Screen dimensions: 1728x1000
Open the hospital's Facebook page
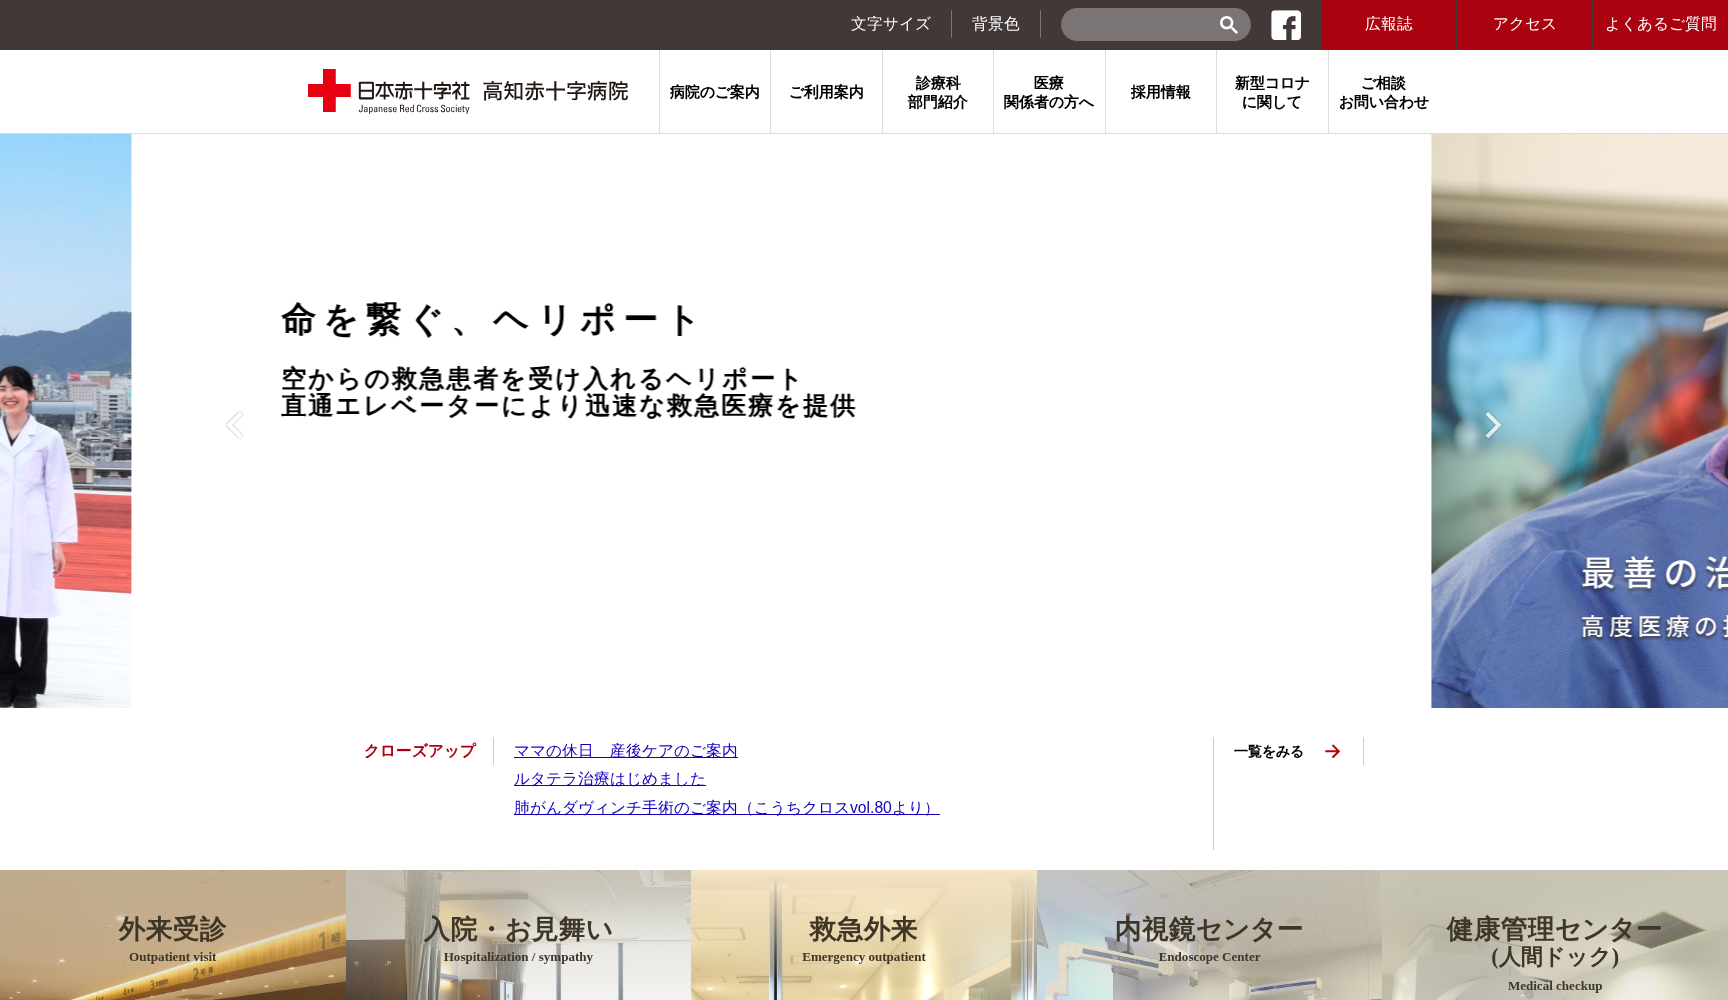tap(1286, 24)
